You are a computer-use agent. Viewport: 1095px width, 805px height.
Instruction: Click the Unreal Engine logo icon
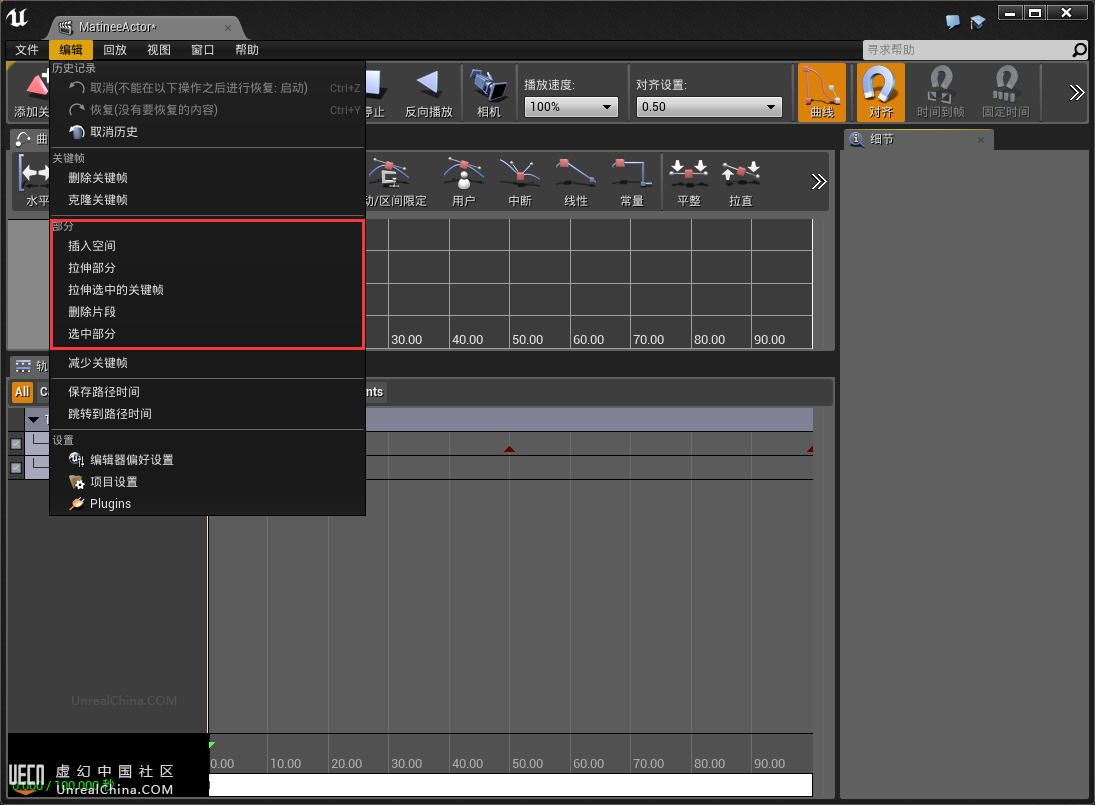click(17, 18)
